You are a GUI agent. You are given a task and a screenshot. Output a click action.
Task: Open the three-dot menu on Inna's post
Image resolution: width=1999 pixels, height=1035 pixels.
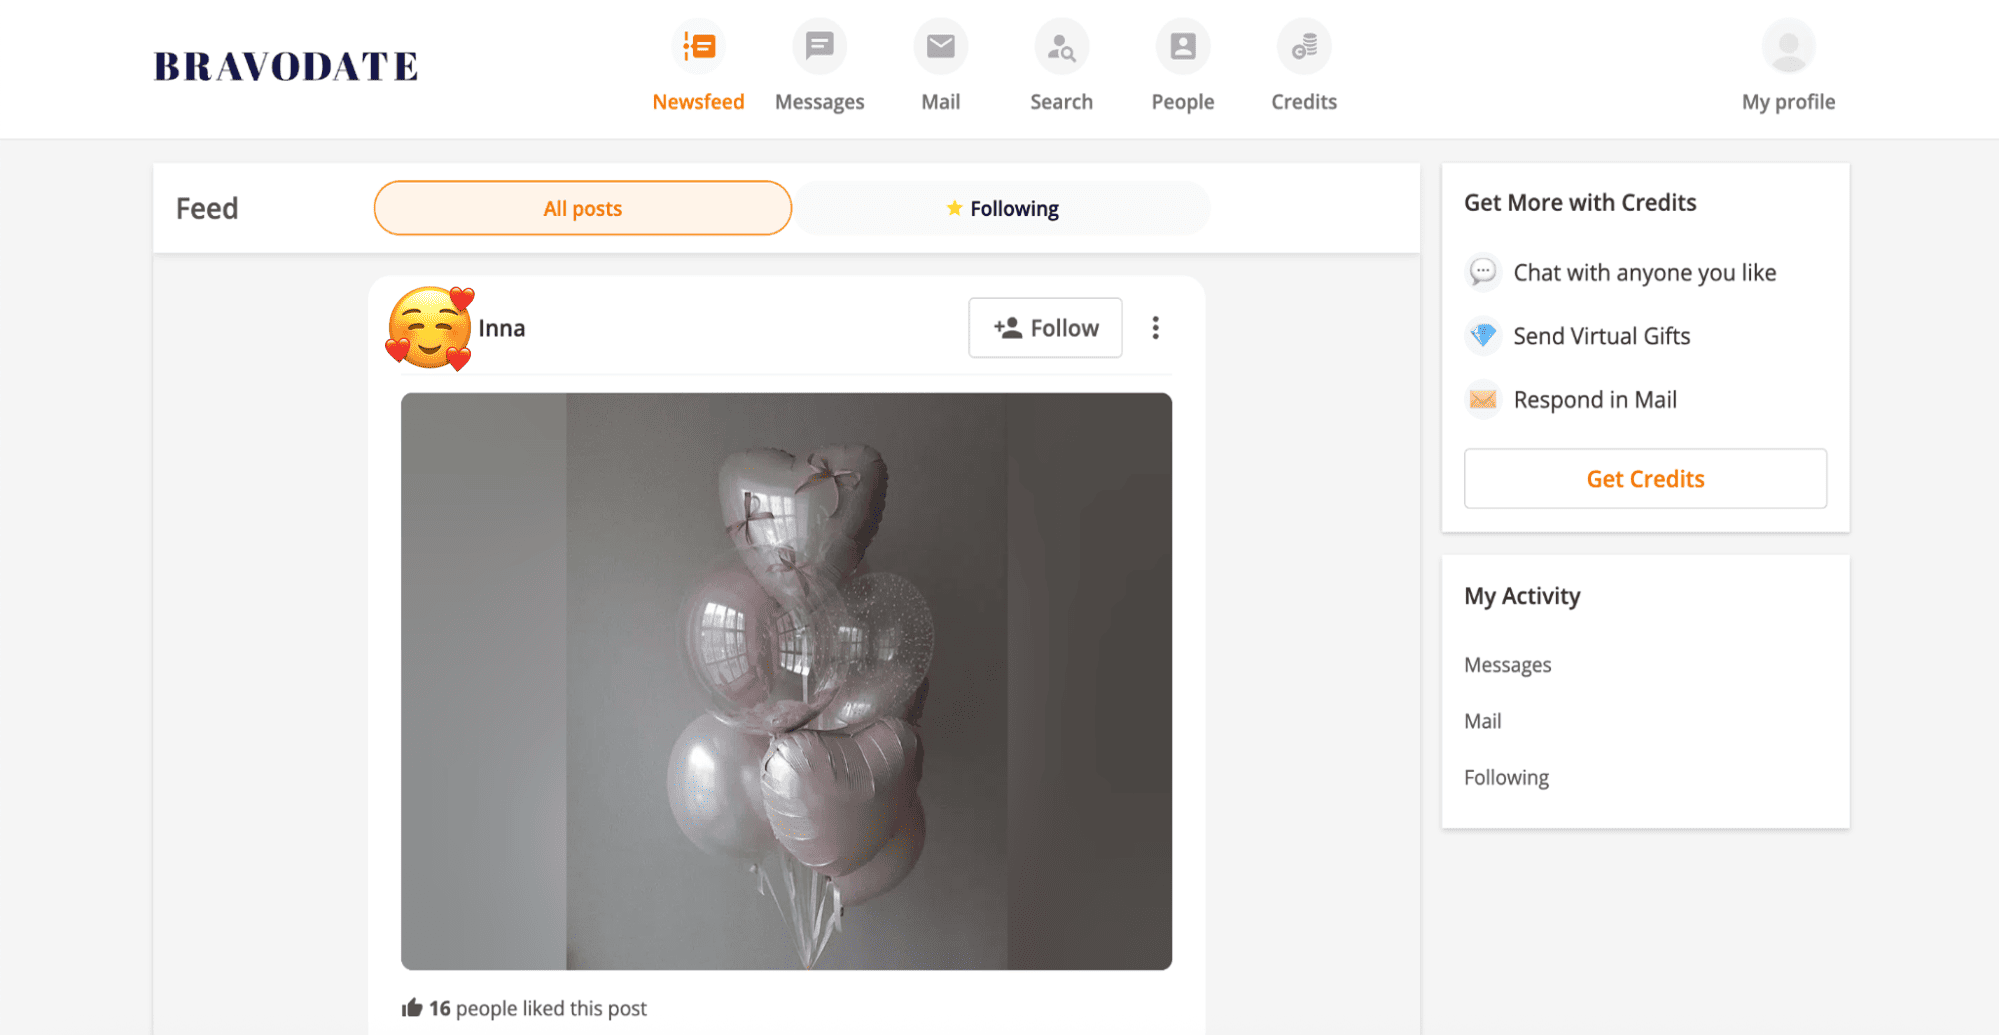[1155, 327]
